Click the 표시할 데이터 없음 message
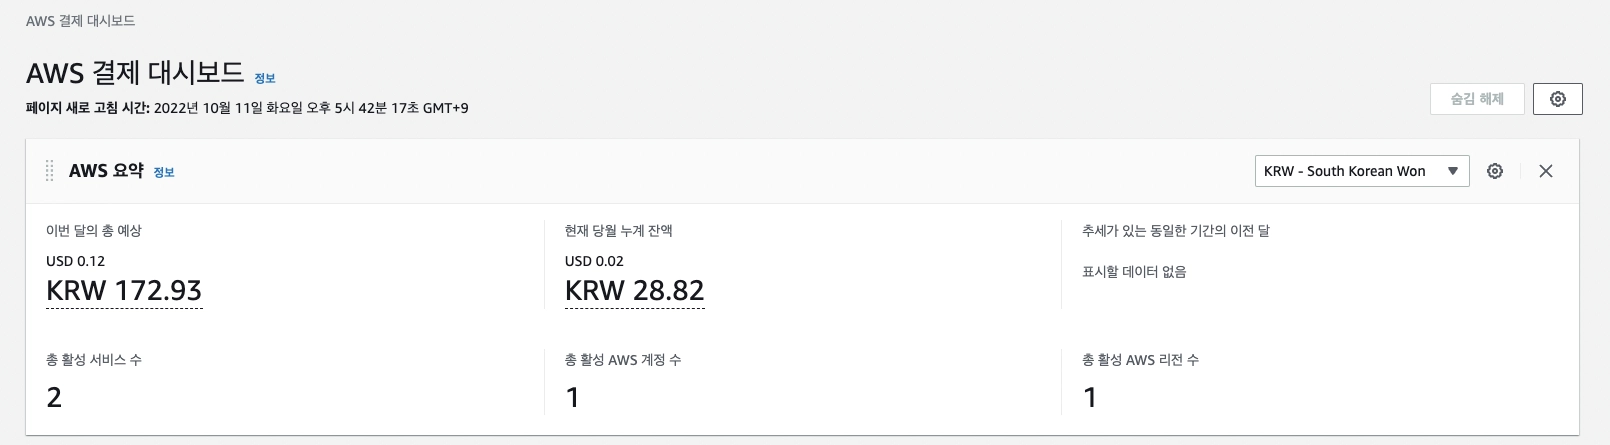The image size is (1610, 445). [x=1134, y=272]
